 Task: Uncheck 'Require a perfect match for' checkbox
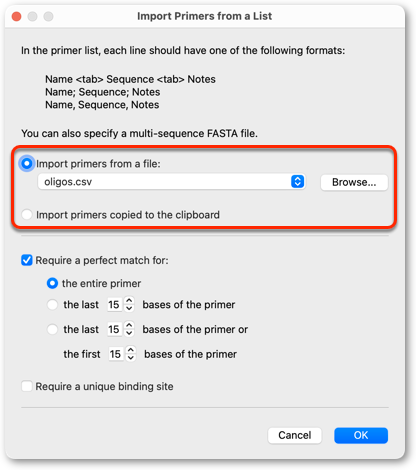click(x=27, y=260)
